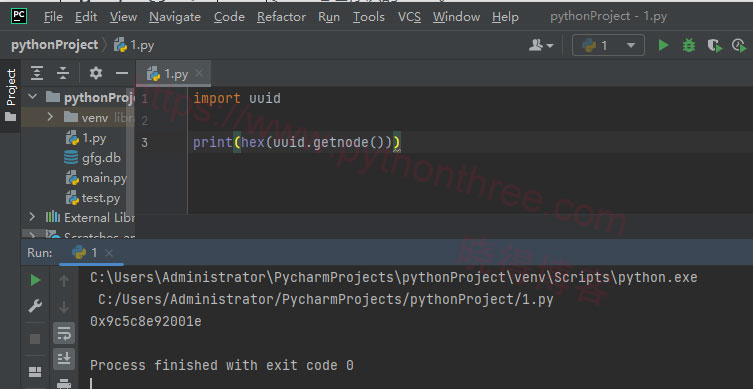Click the PyCharm logo icon

[18, 16]
